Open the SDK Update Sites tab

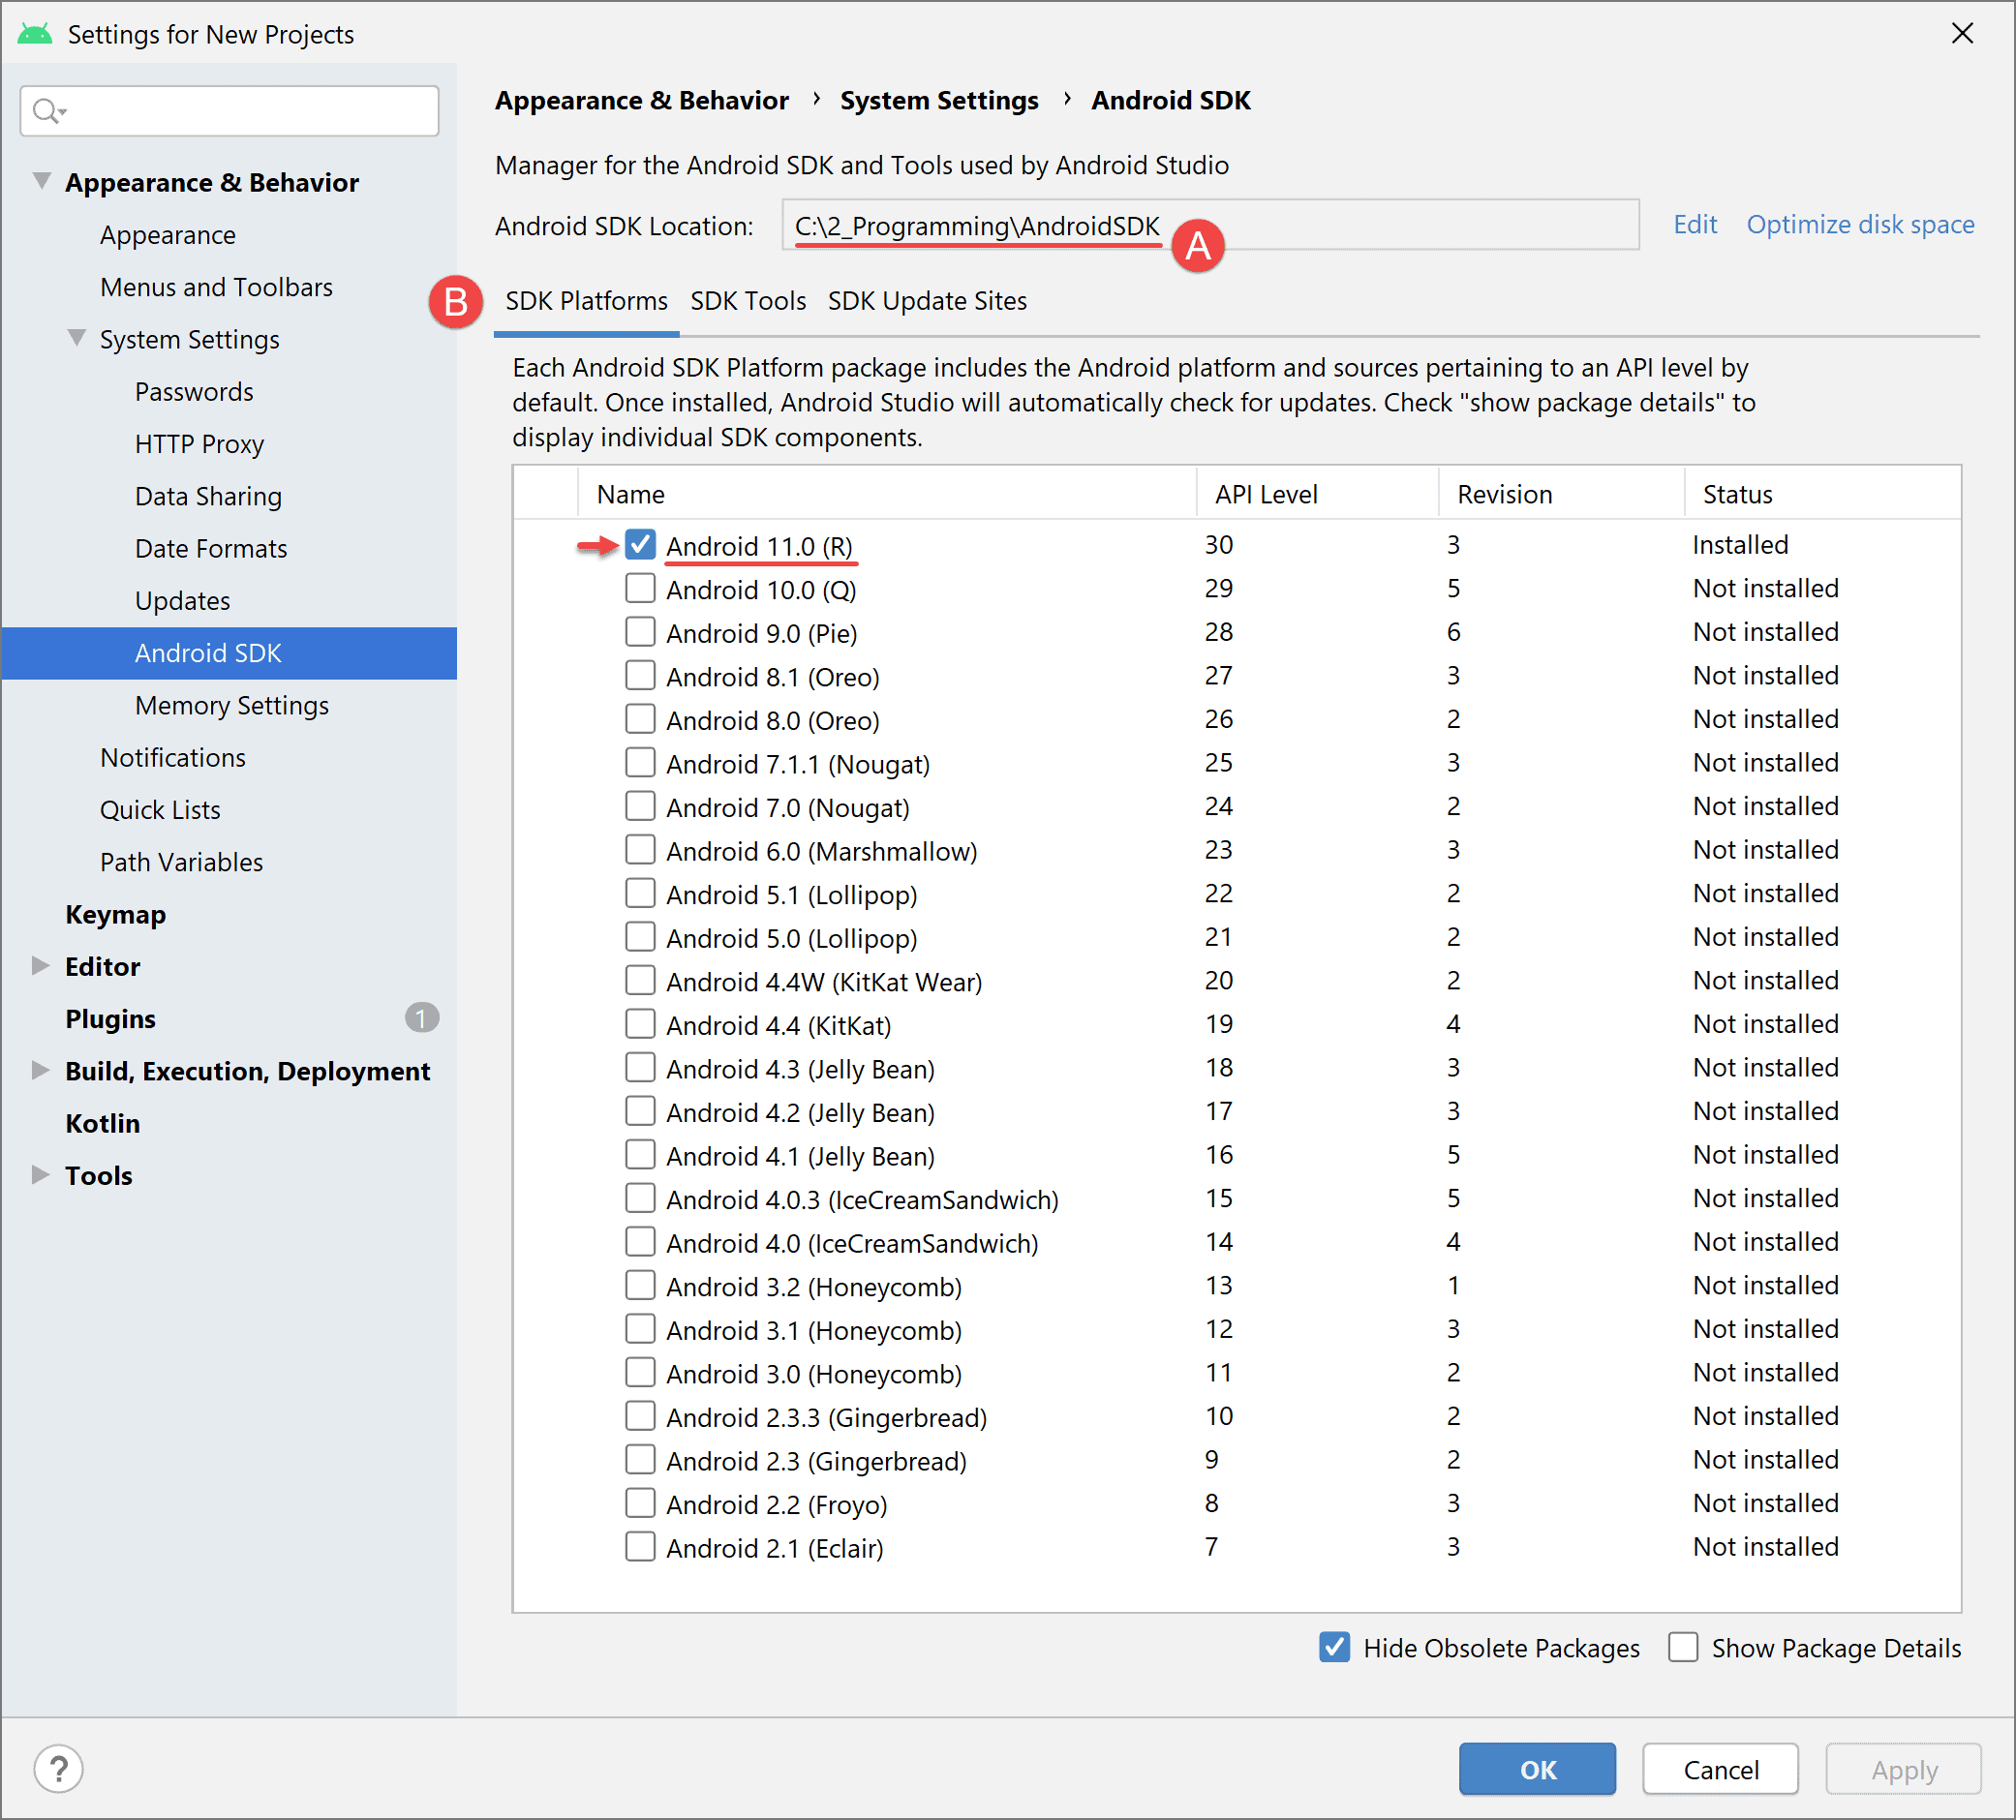(927, 301)
